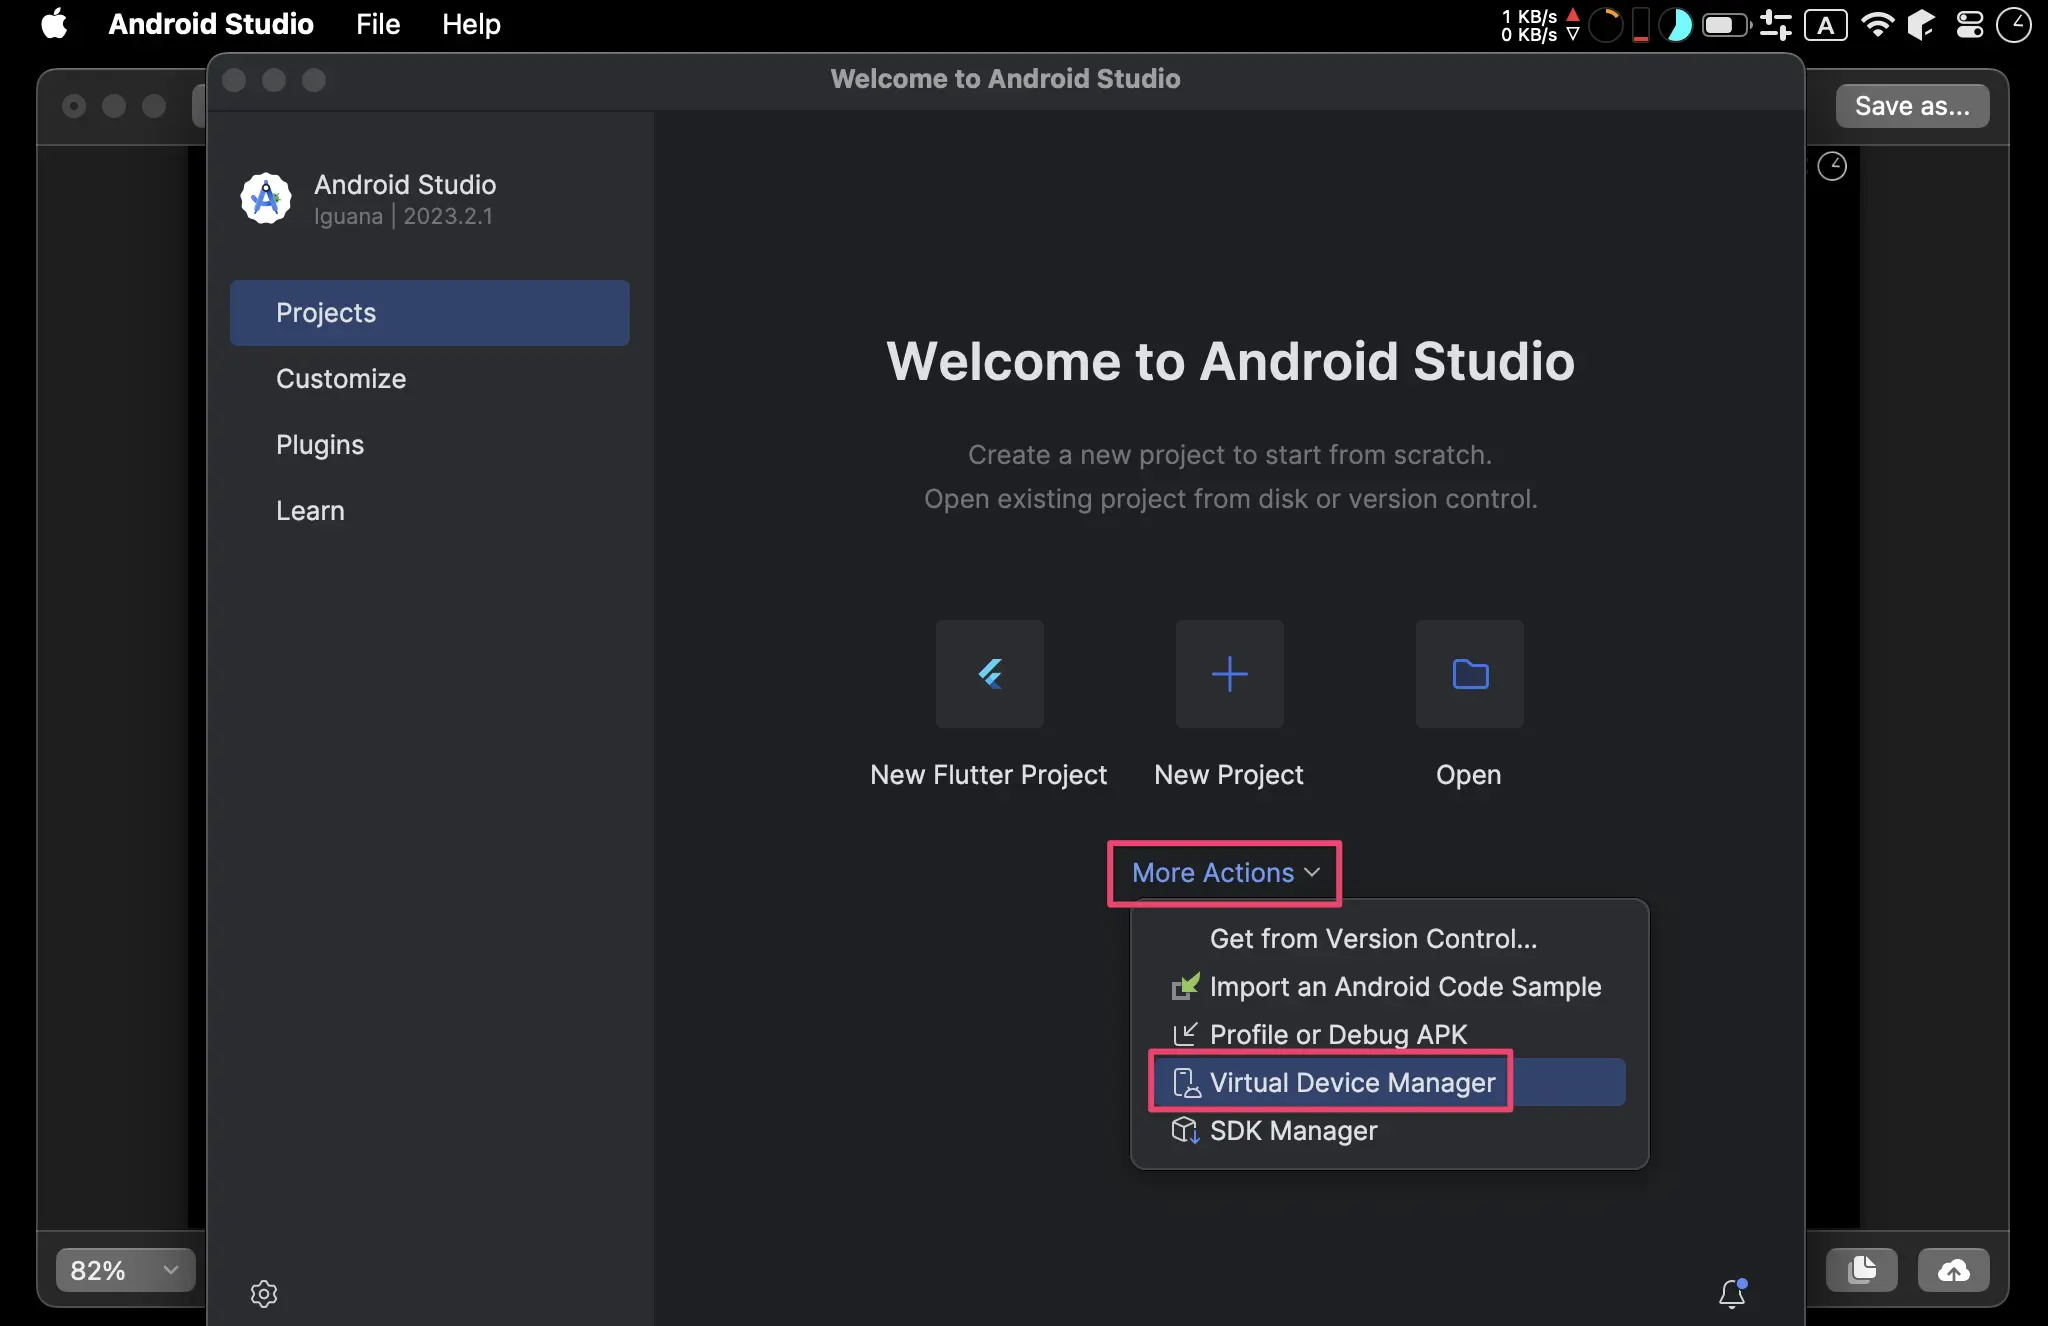This screenshot has height=1326, width=2048.
Task: Click the New Flutter Project icon tile
Action: coord(989,673)
